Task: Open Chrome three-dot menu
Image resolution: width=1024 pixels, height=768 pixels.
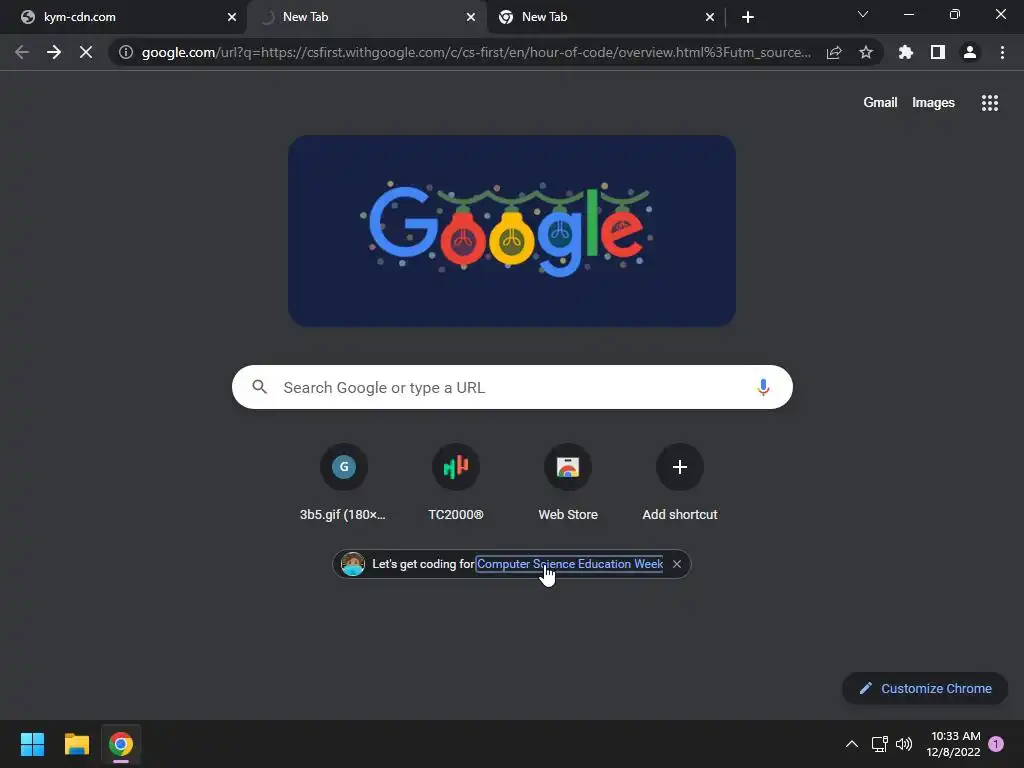Action: point(1002,52)
